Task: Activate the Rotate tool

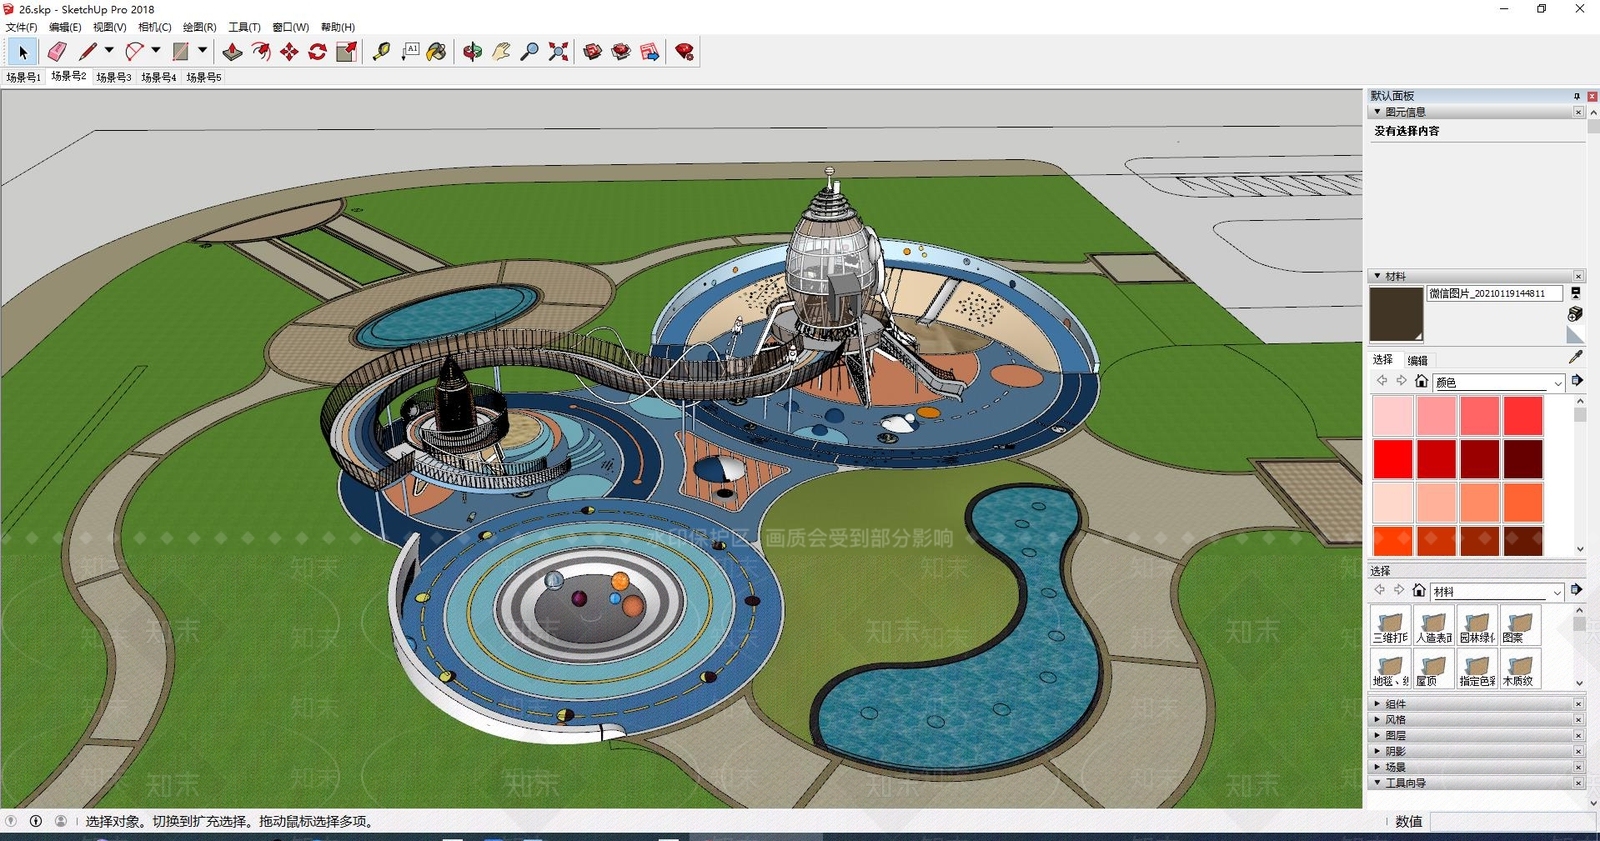Action: pos(318,52)
